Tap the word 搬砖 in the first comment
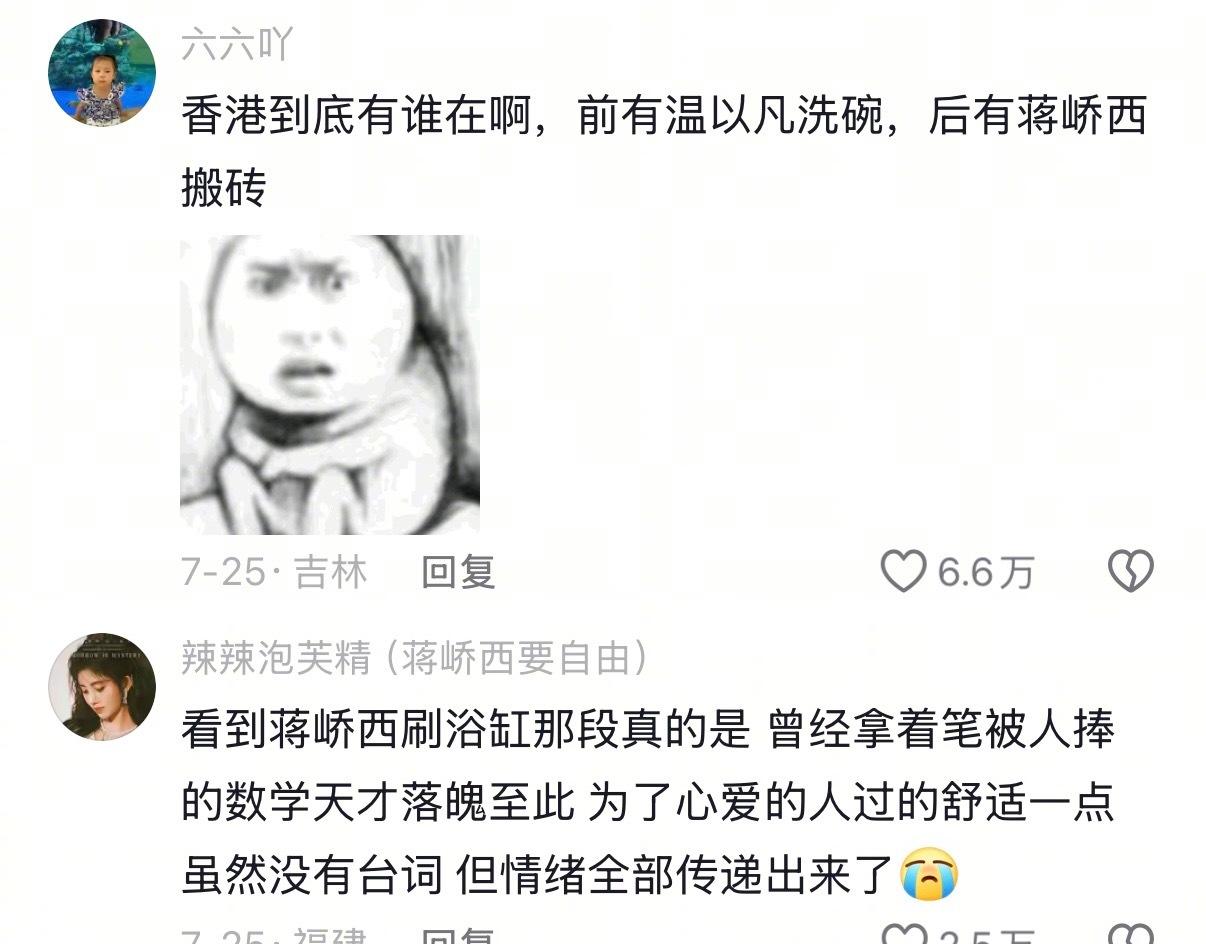 [x=223, y=186]
